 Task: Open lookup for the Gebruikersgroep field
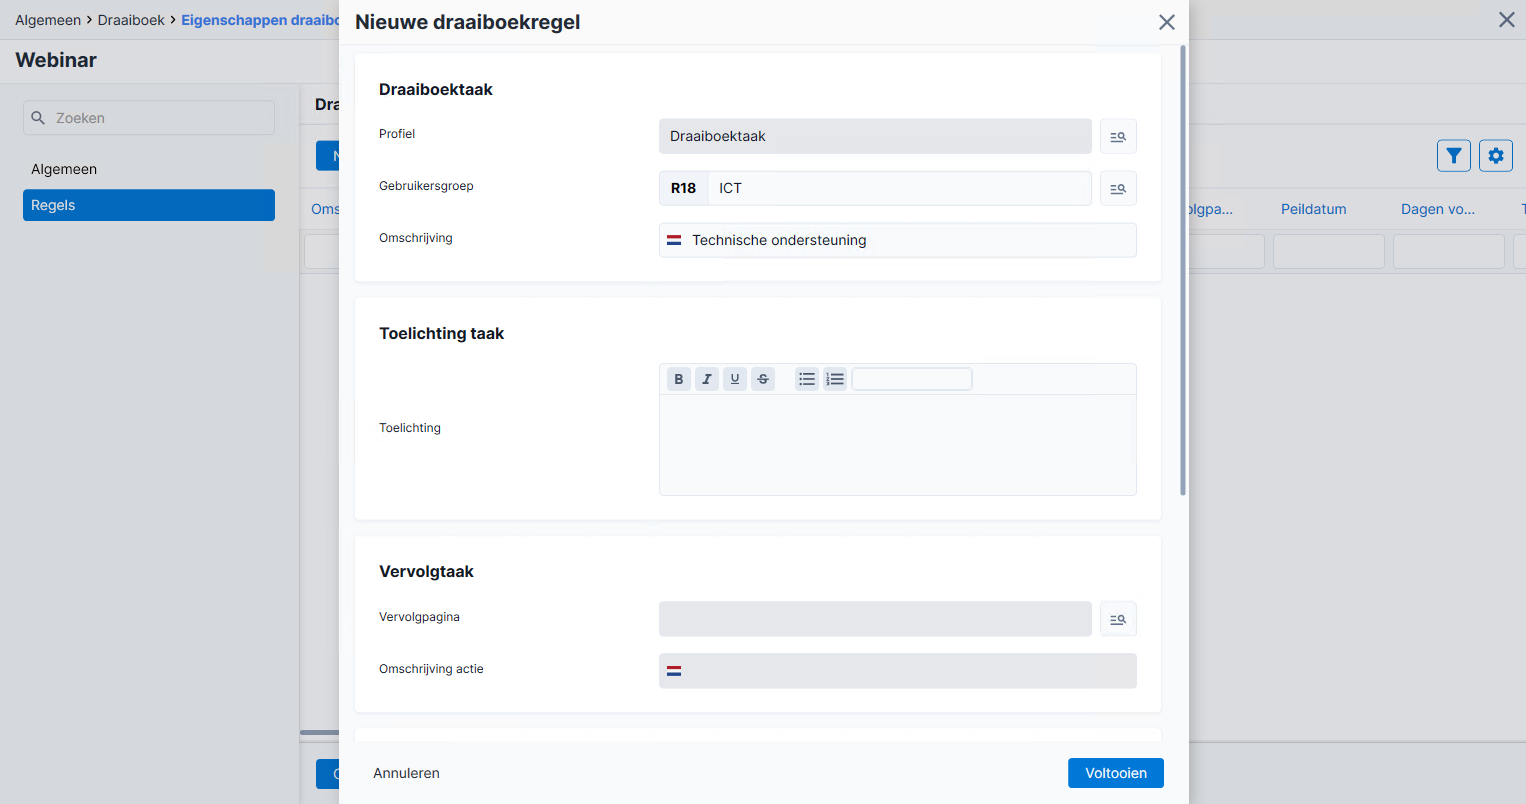pos(1118,188)
